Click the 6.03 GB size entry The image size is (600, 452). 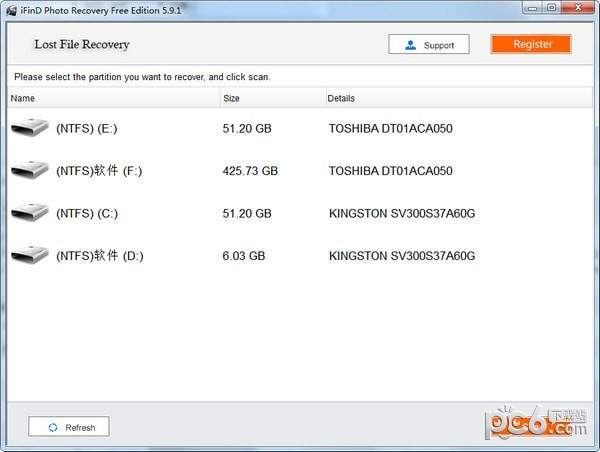[243, 256]
